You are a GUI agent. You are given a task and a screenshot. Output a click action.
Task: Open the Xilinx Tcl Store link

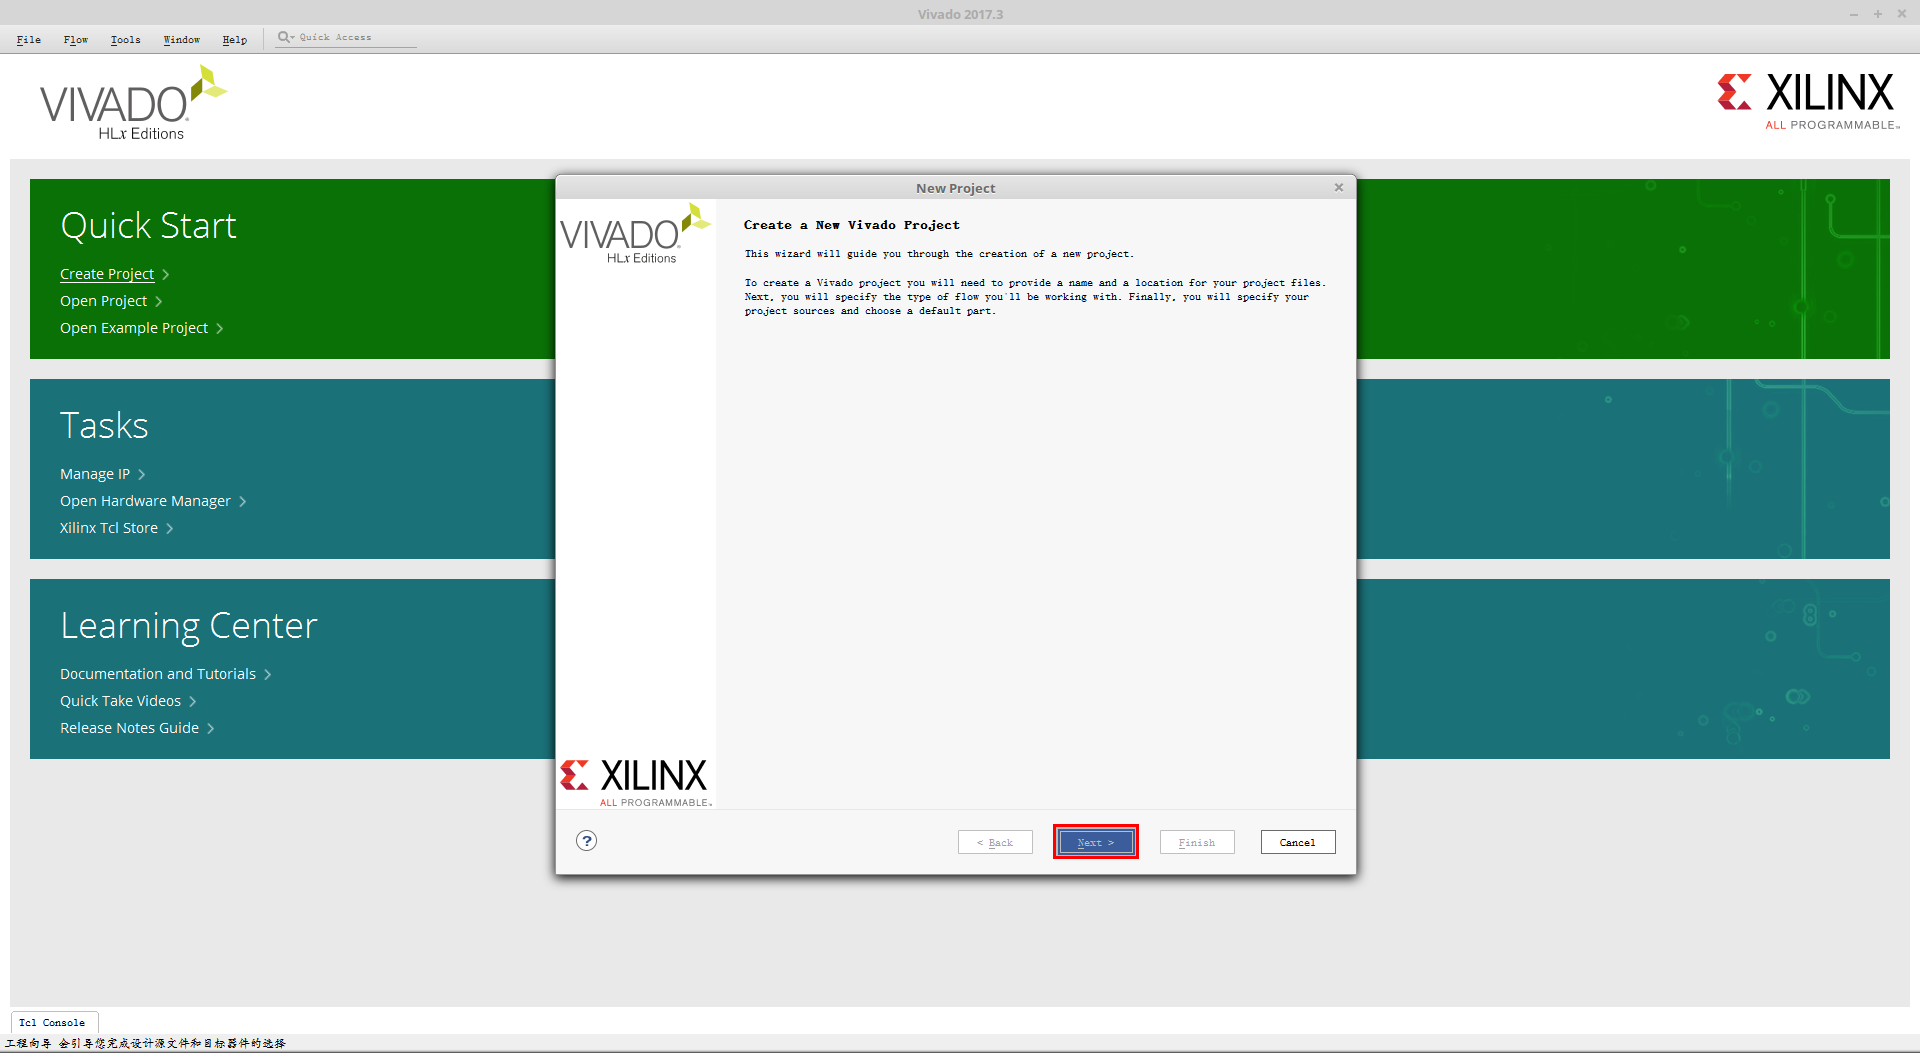(x=109, y=528)
